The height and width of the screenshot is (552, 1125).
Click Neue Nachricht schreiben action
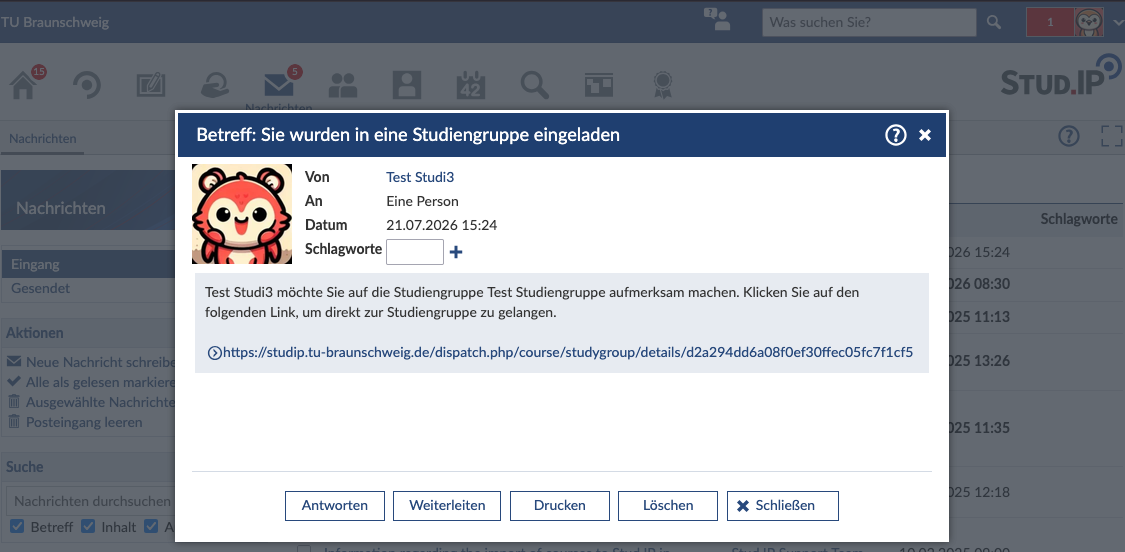[x=92, y=361]
